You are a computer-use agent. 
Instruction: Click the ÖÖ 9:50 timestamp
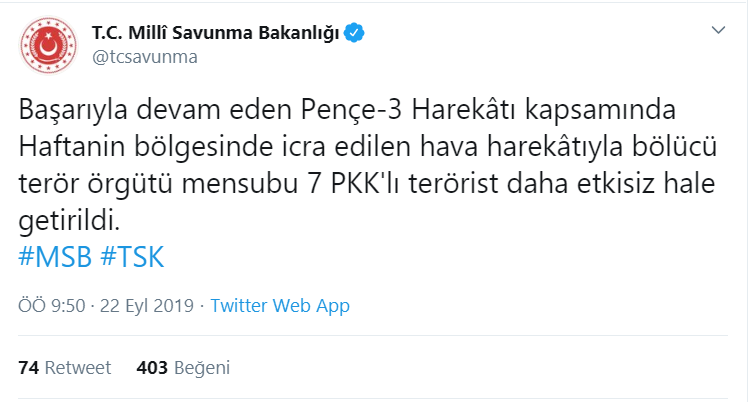52,306
